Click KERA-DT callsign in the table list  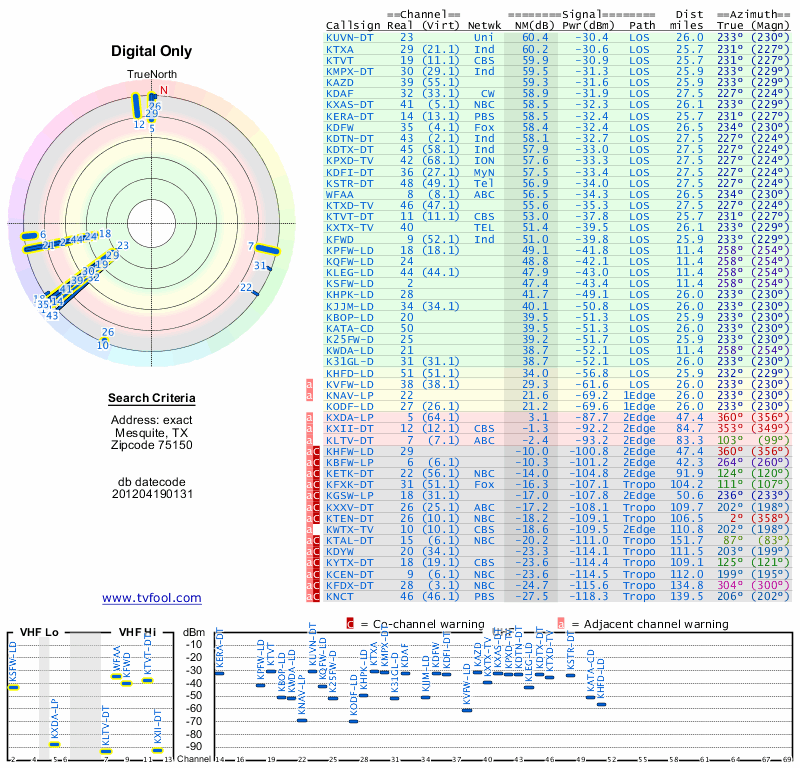pyautogui.click(x=349, y=116)
